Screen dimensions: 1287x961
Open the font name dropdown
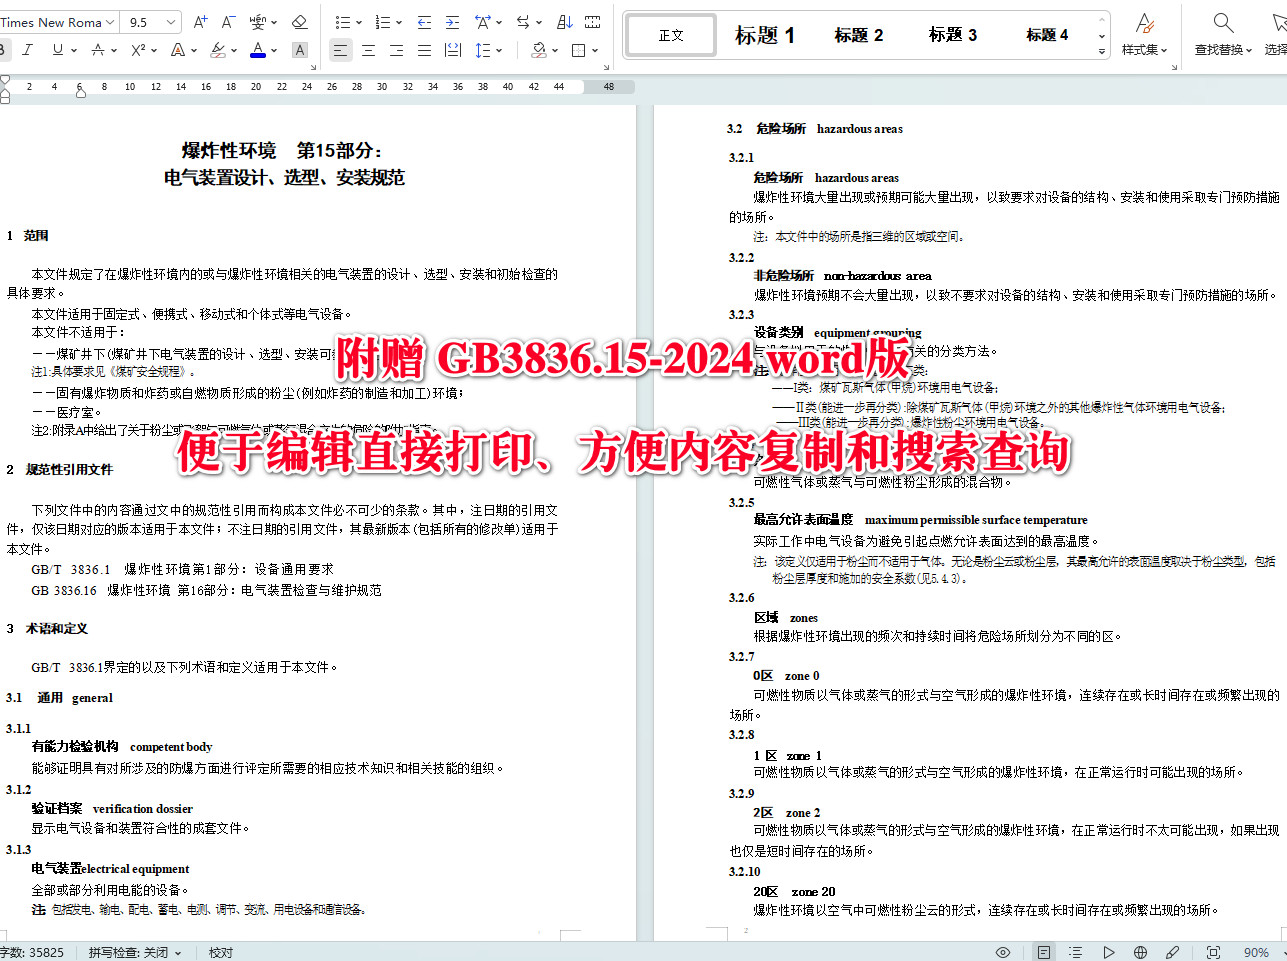click(x=55, y=21)
